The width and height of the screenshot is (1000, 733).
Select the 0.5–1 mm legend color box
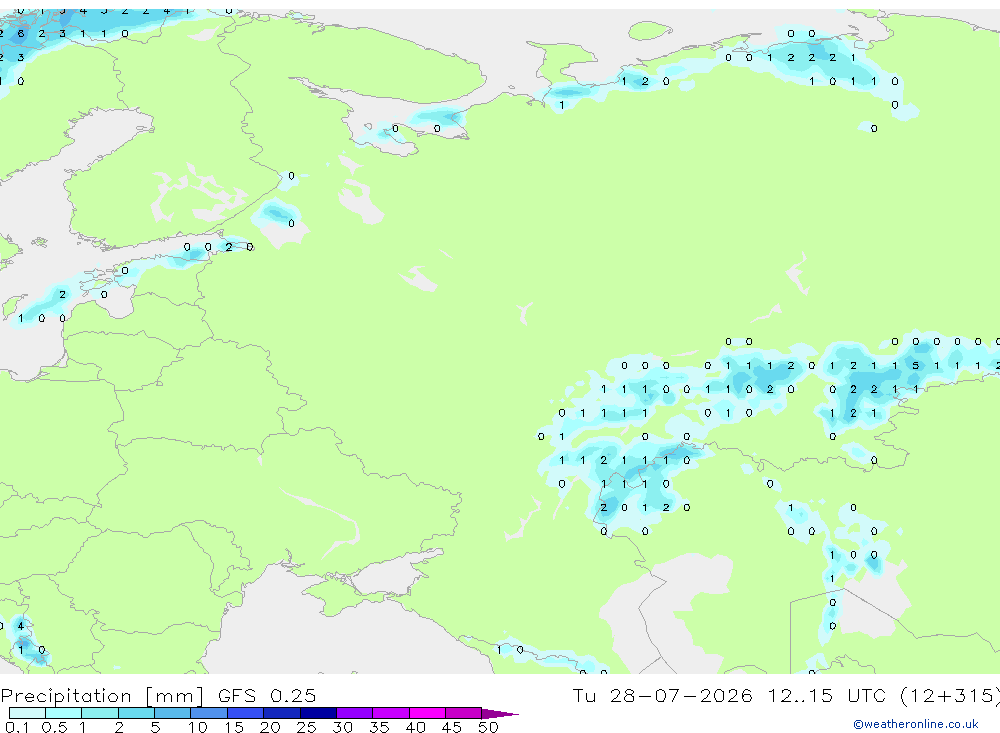(64, 713)
